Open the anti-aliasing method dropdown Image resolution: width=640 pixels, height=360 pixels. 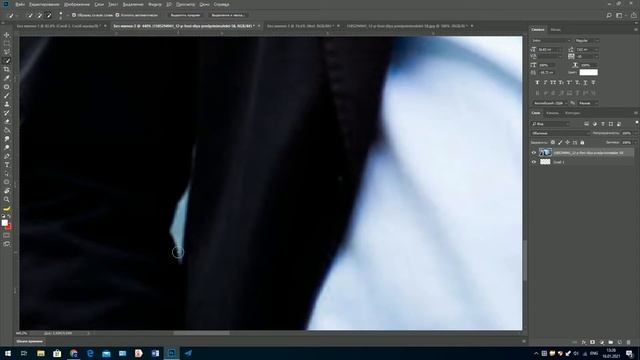pyautogui.click(x=588, y=103)
